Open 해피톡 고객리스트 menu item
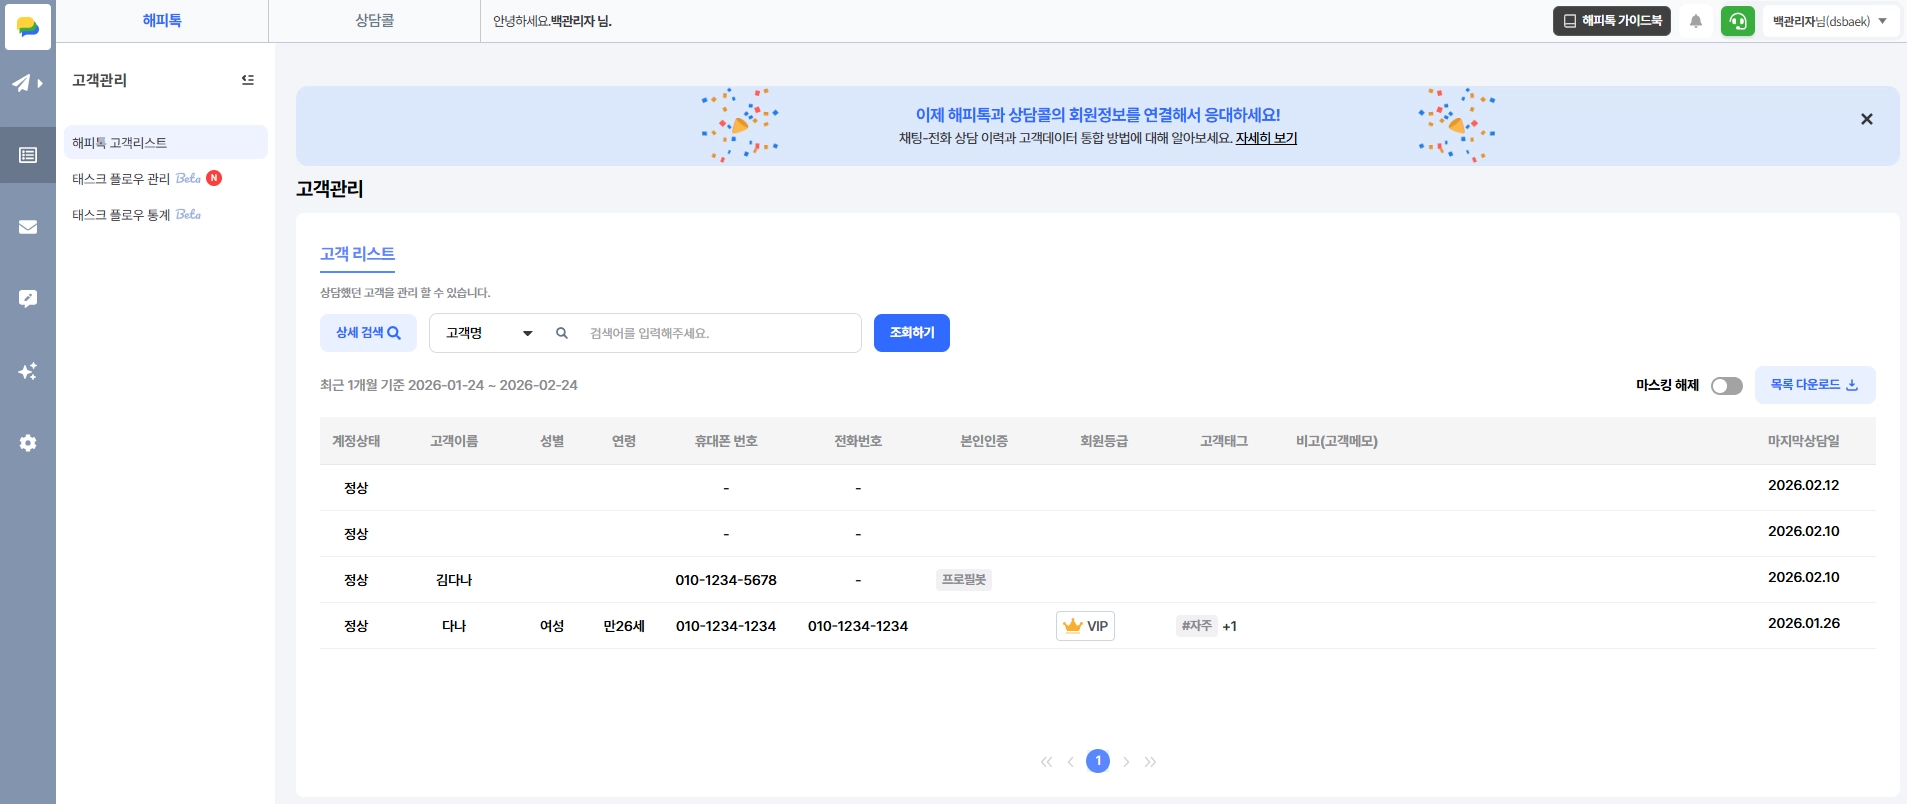Image resolution: width=1907 pixels, height=804 pixels. (166, 142)
